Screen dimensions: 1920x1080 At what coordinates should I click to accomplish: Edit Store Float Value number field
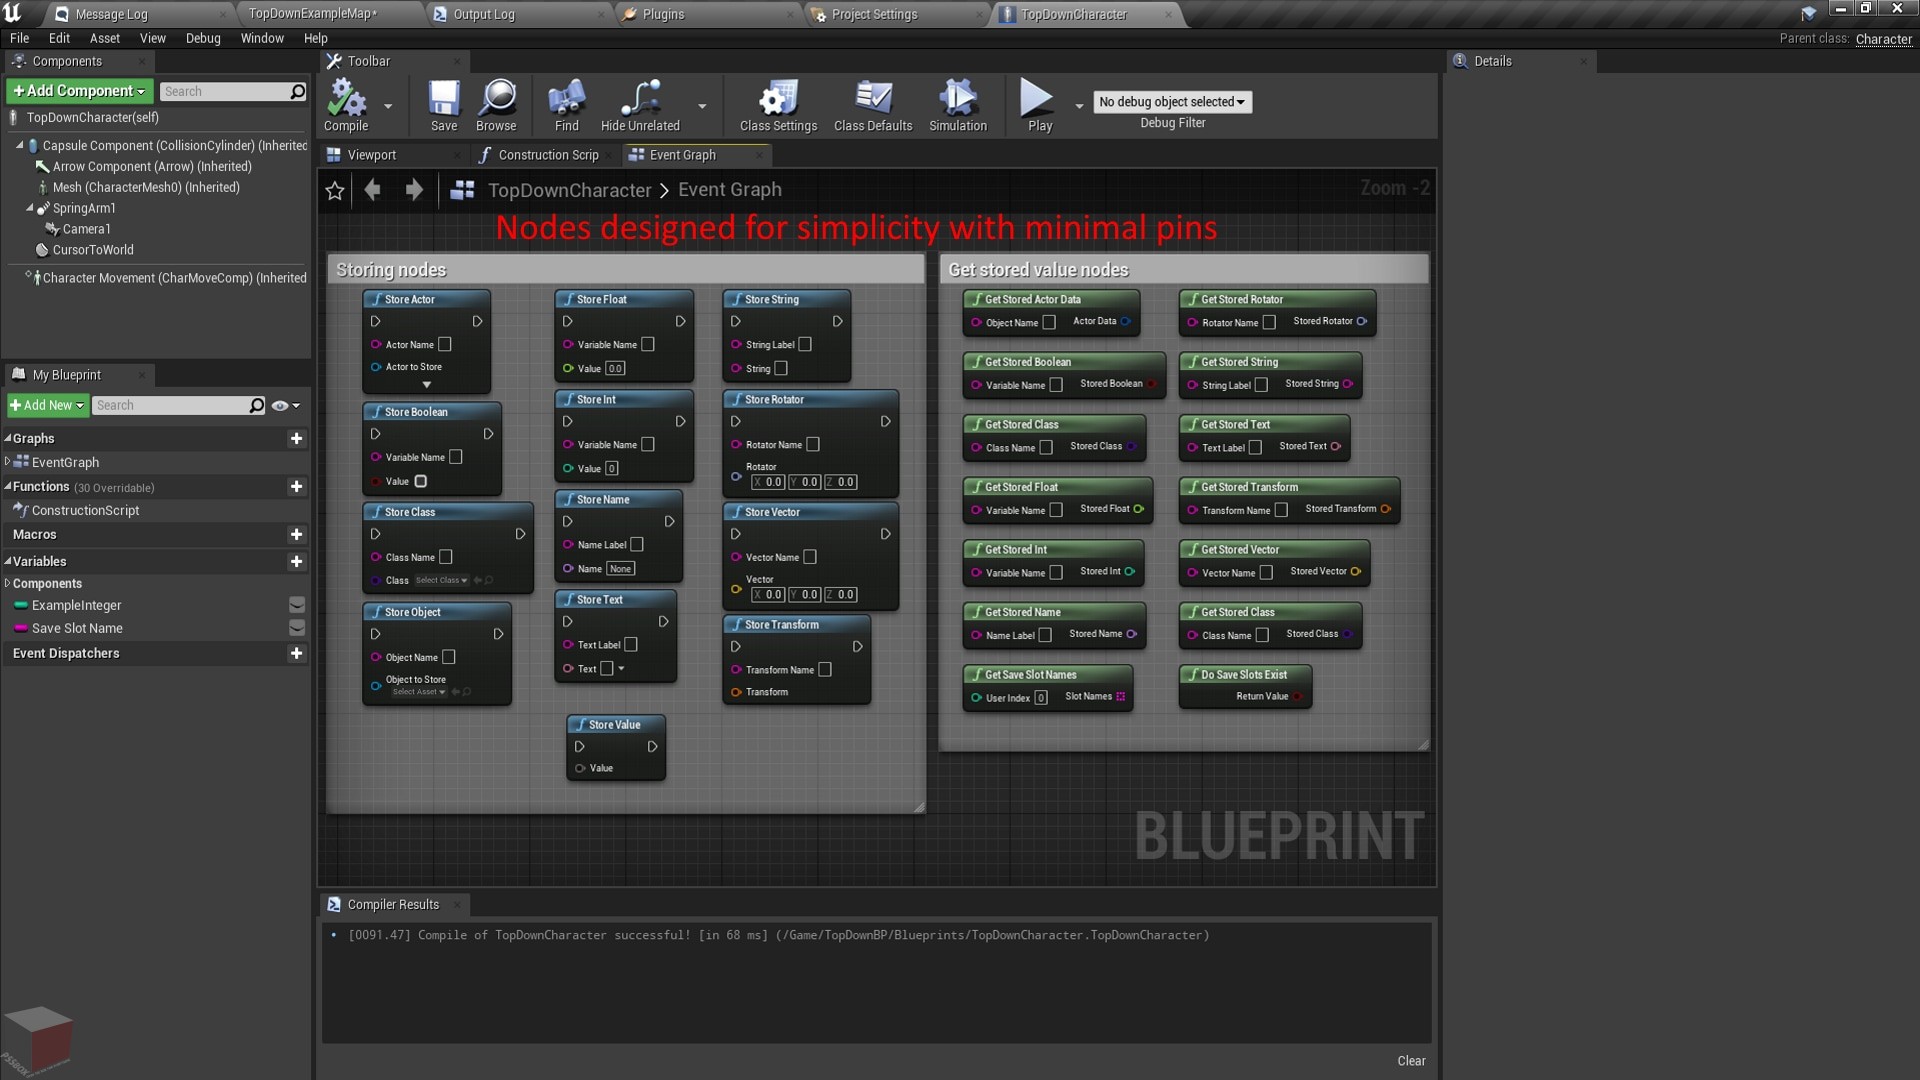click(615, 368)
